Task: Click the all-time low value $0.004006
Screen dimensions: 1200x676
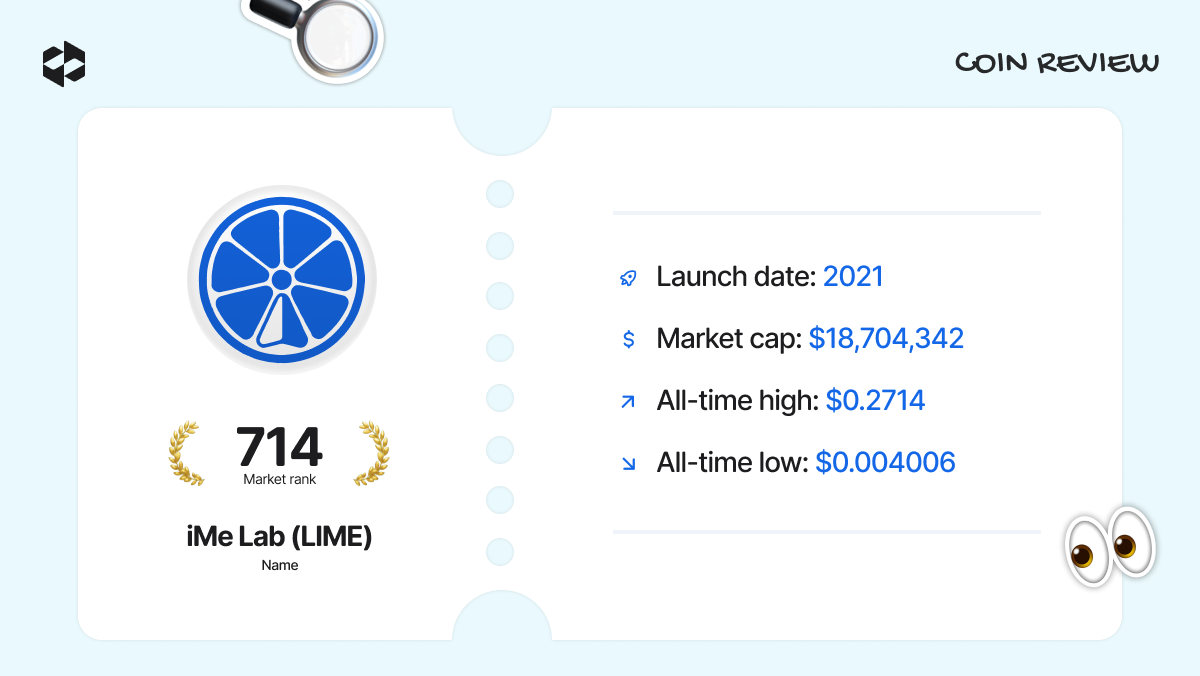Action: (885, 463)
